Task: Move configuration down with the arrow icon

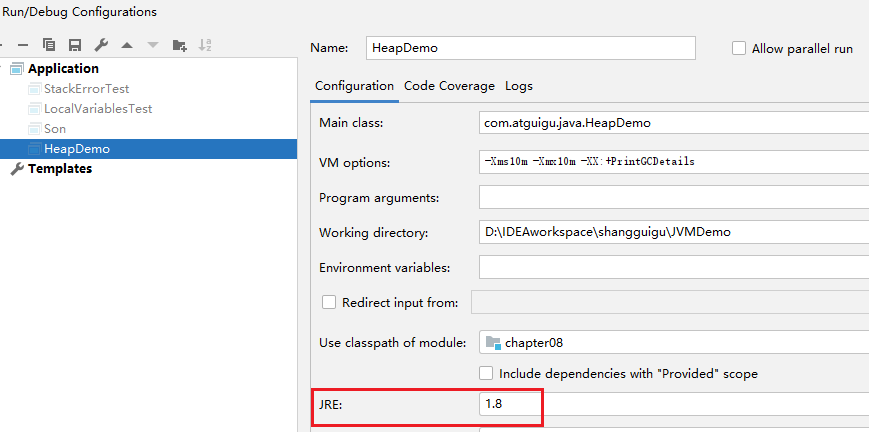Action: [153, 45]
